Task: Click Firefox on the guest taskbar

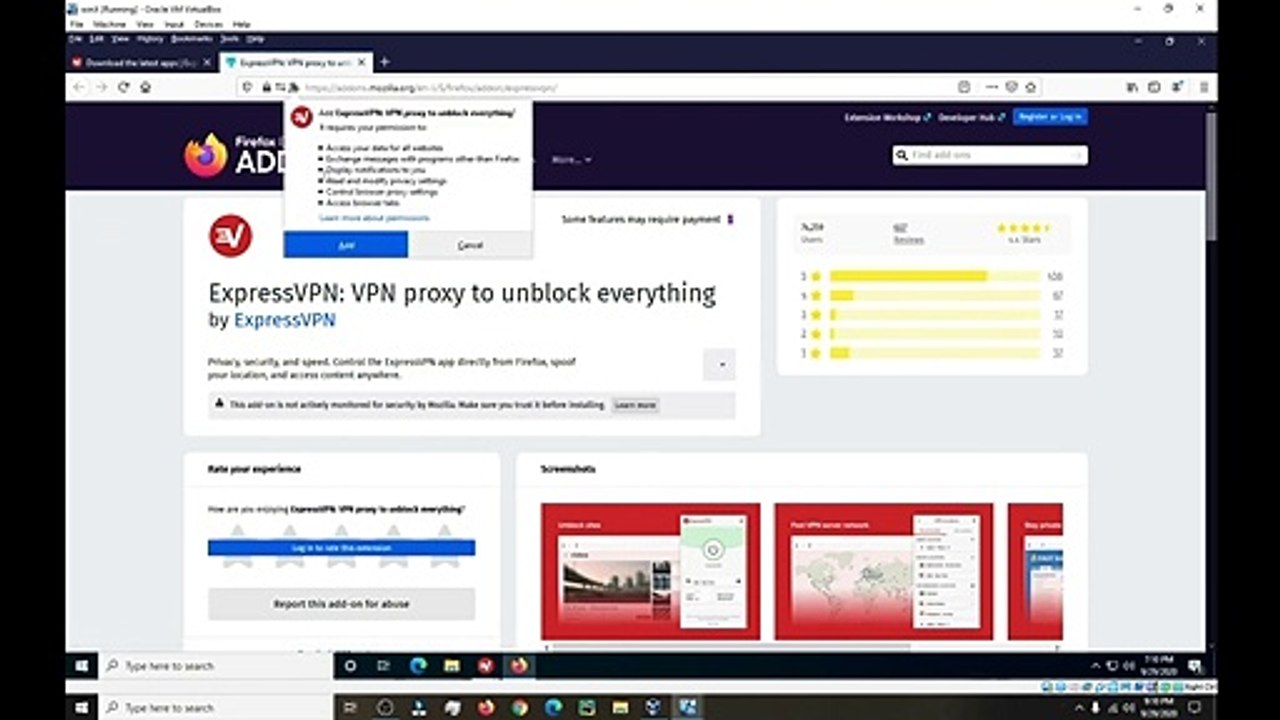Action: [x=518, y=666]
